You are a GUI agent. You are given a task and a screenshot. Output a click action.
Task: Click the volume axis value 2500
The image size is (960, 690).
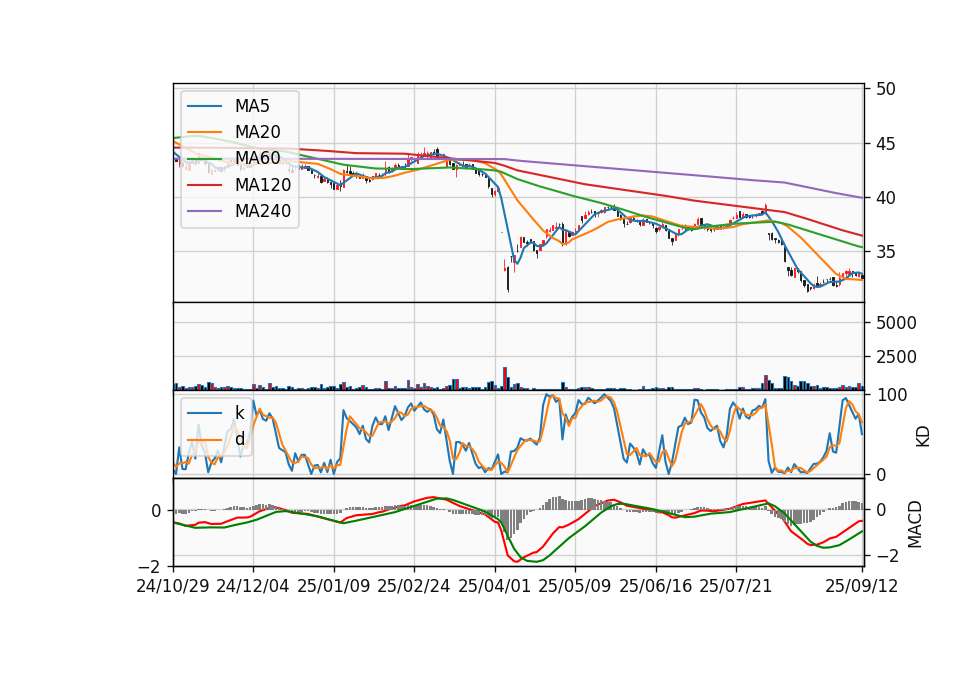coord(896,356)
